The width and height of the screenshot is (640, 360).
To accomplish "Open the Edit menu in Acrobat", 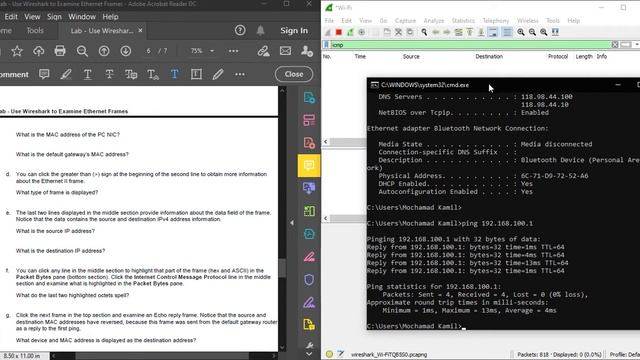I will (11, 17).
